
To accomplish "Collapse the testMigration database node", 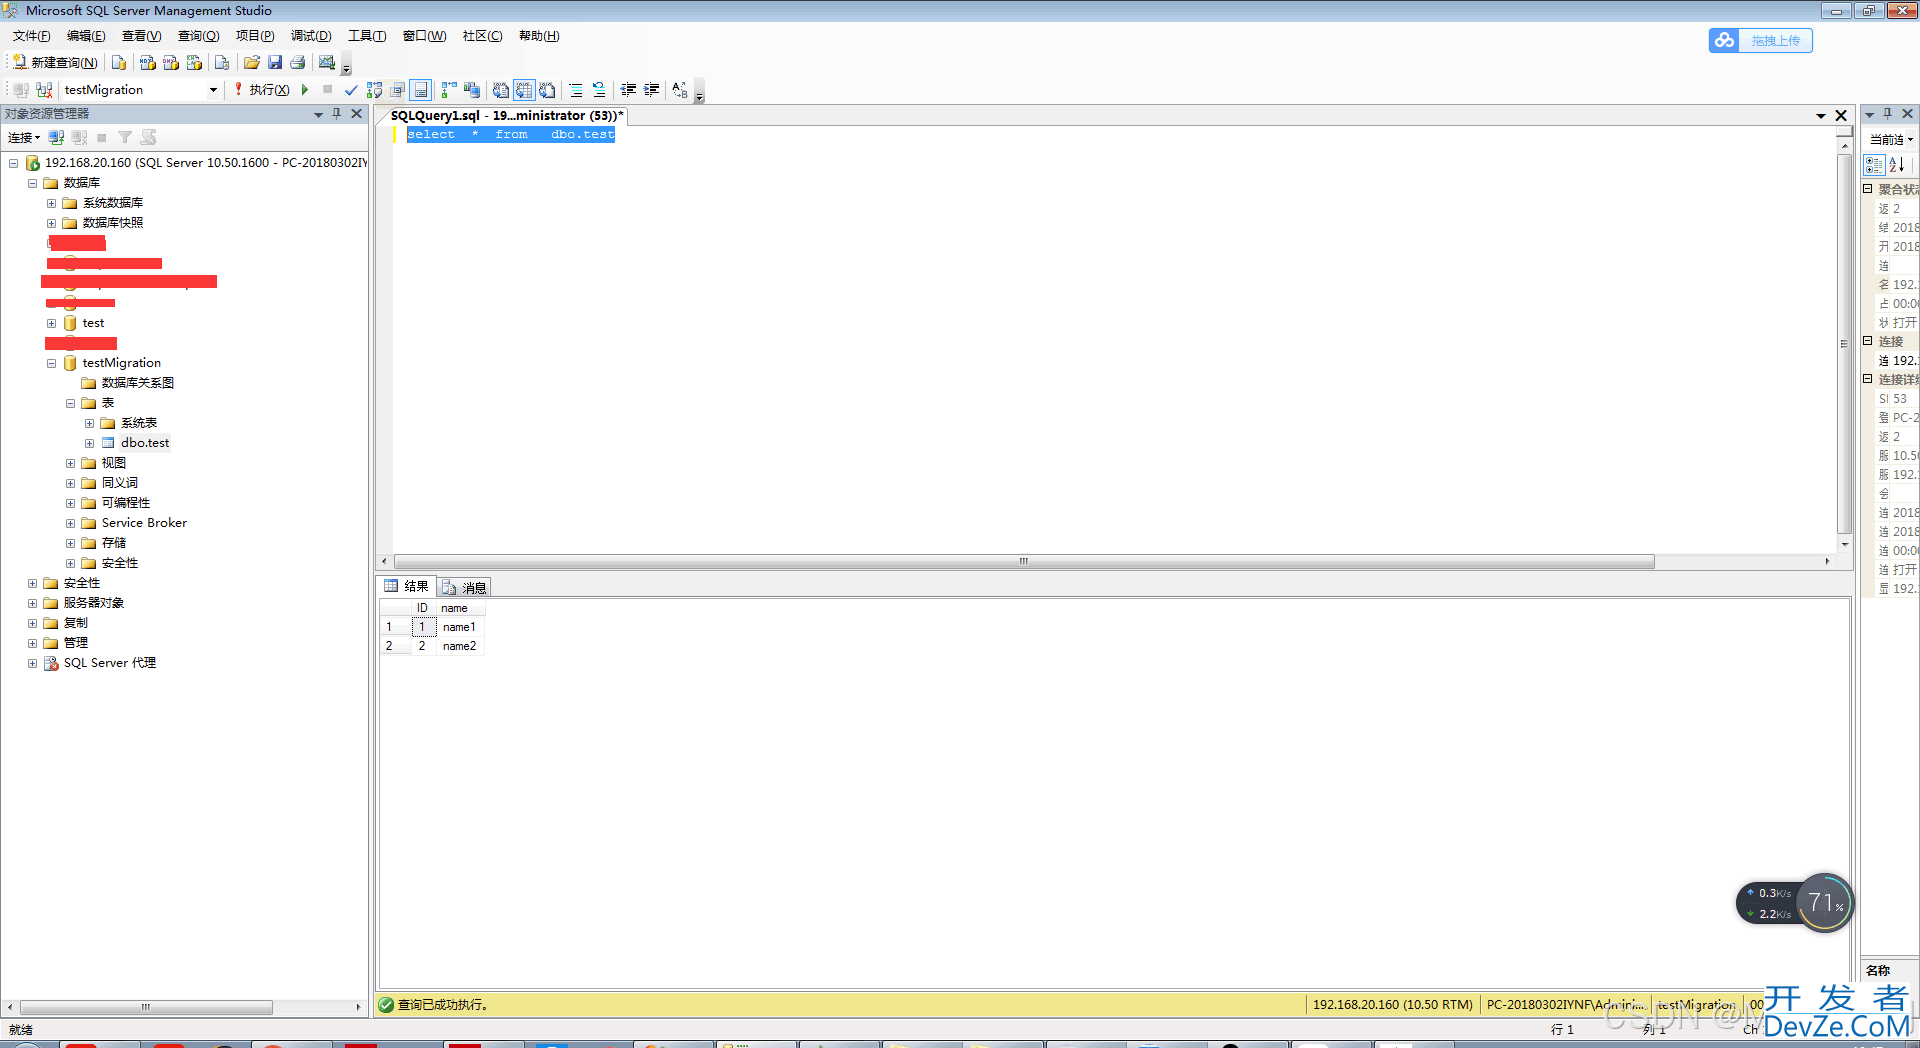I will tap(51, 363).
